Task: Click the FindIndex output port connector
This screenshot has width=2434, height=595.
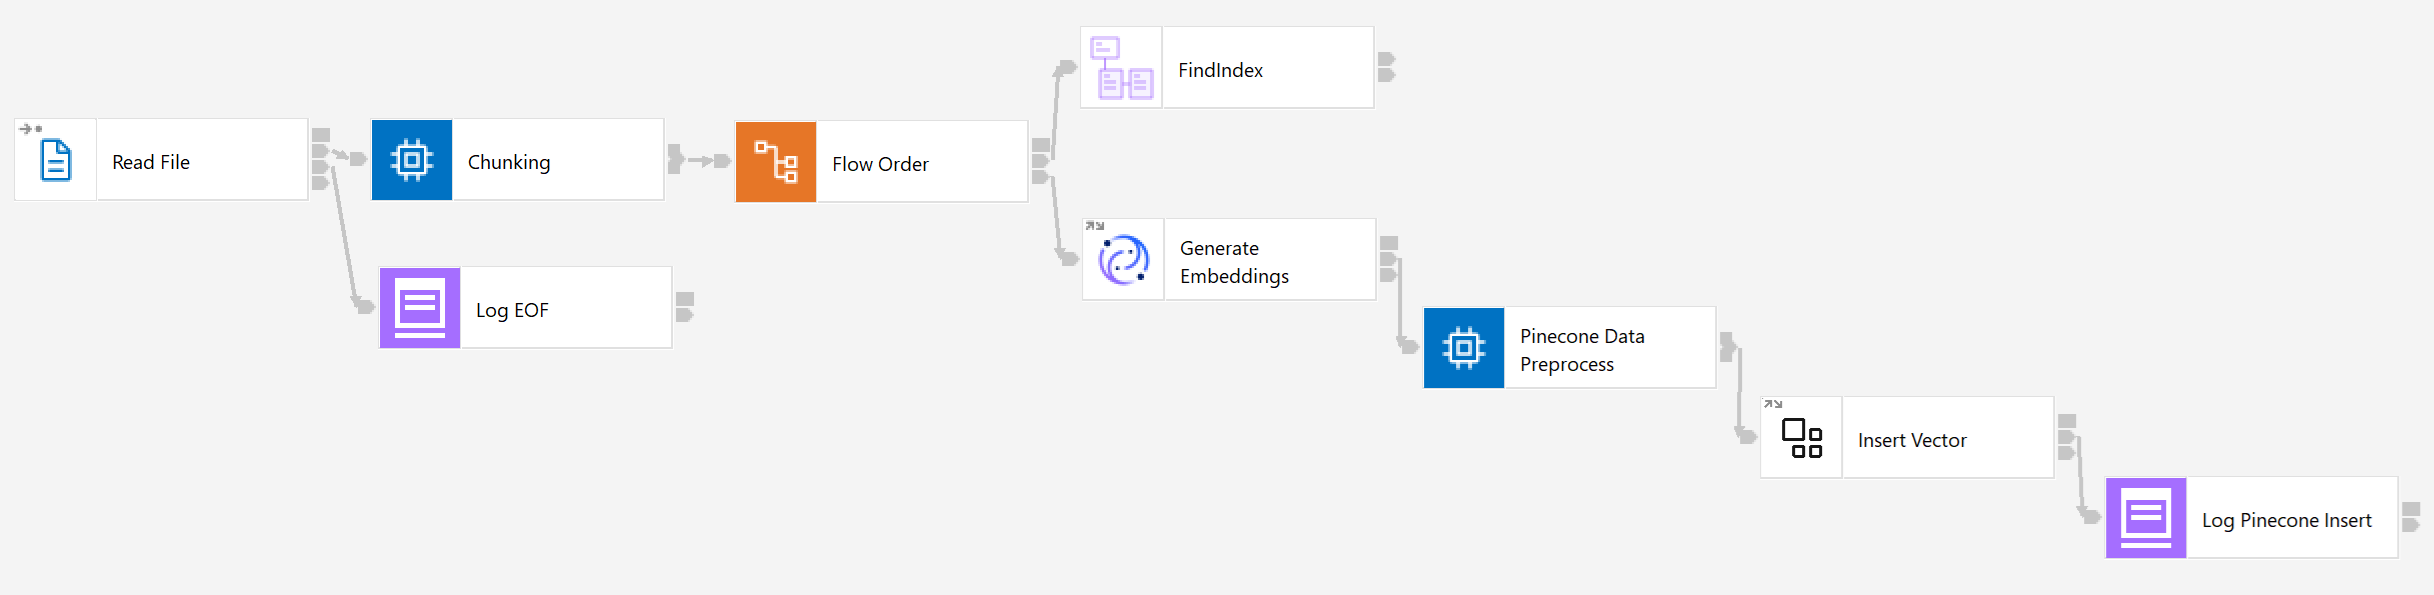Action: [1386, 67]
